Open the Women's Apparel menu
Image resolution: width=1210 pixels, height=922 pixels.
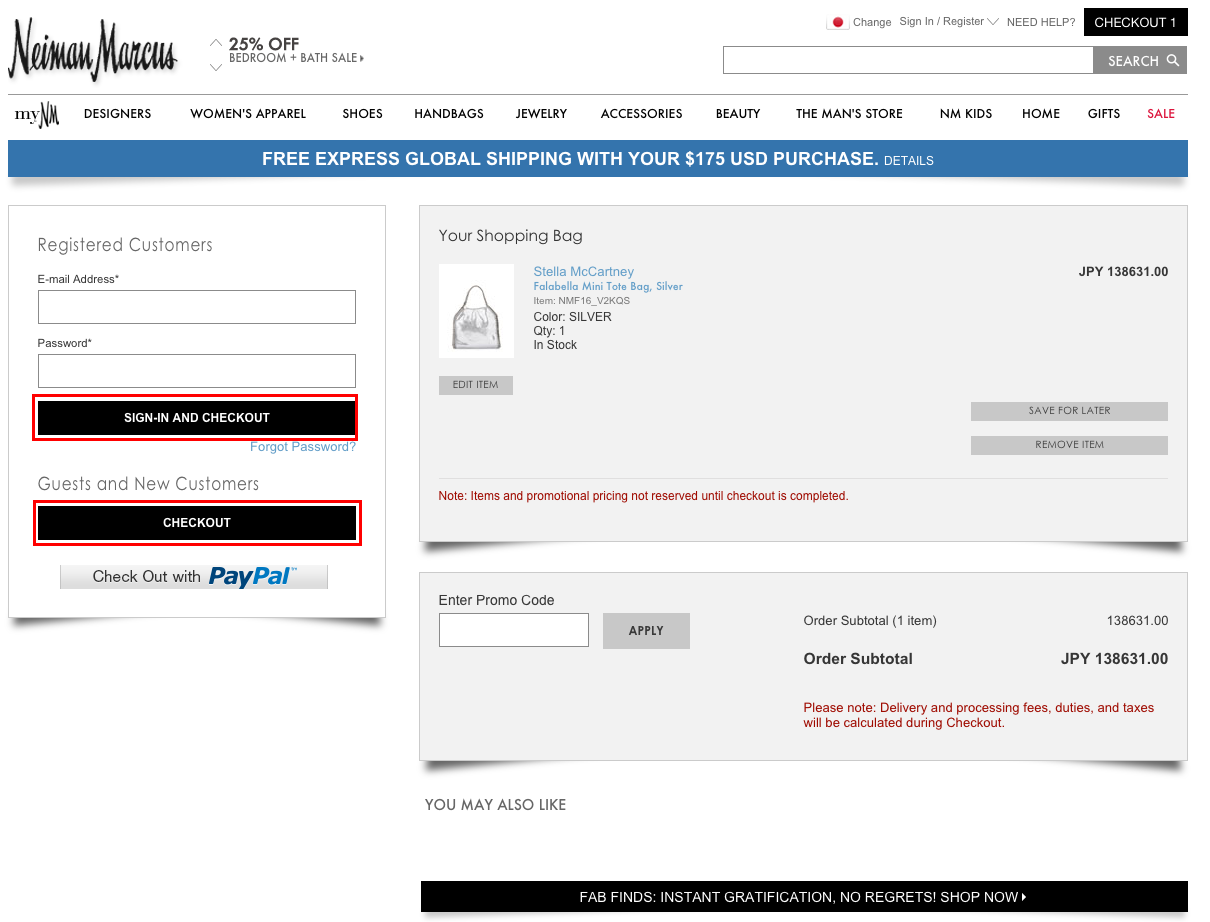[248, 114]
